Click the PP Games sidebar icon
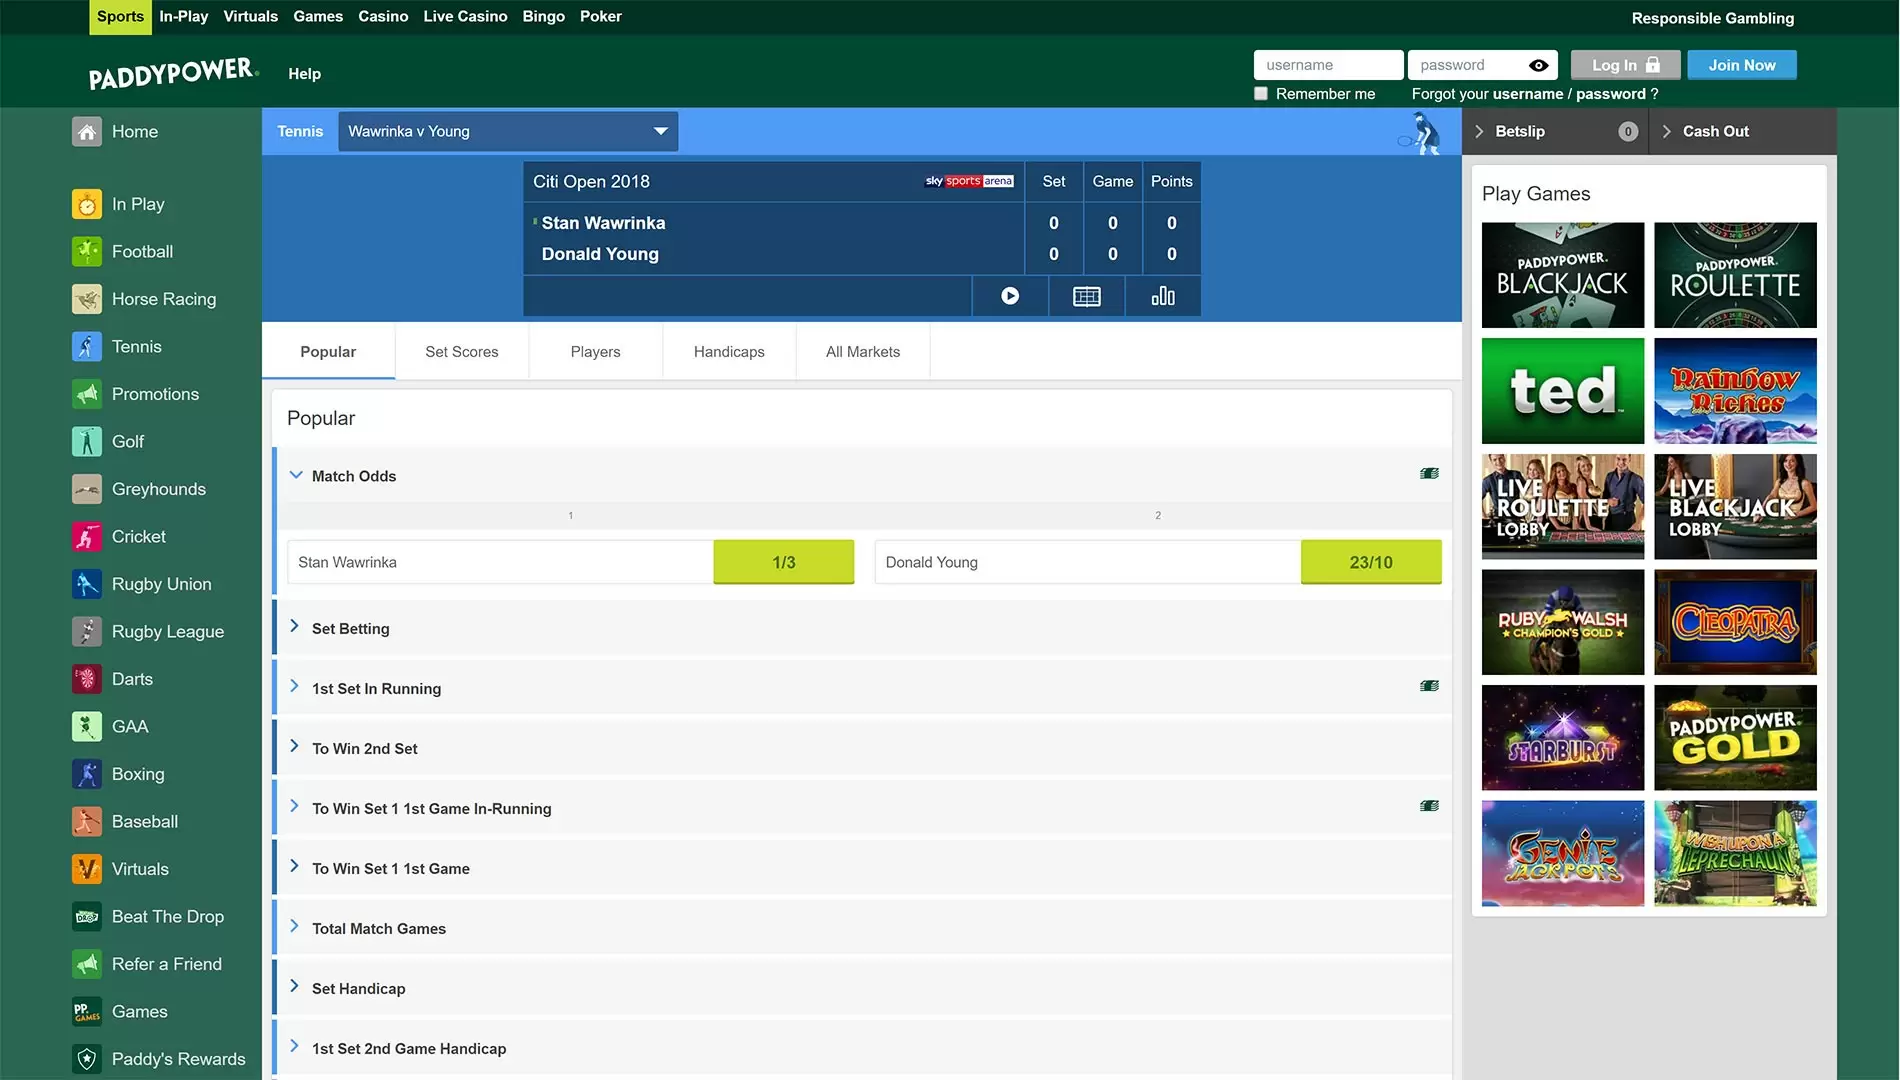This screenshot has width=1900, height=1080. tap(87, 1012)
